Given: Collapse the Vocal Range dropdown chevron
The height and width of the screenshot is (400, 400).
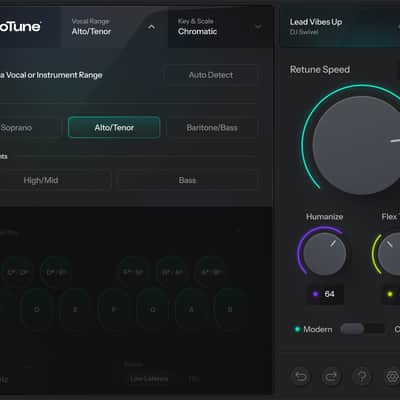Looking at the screenshot, I should [x=151, y=27].
